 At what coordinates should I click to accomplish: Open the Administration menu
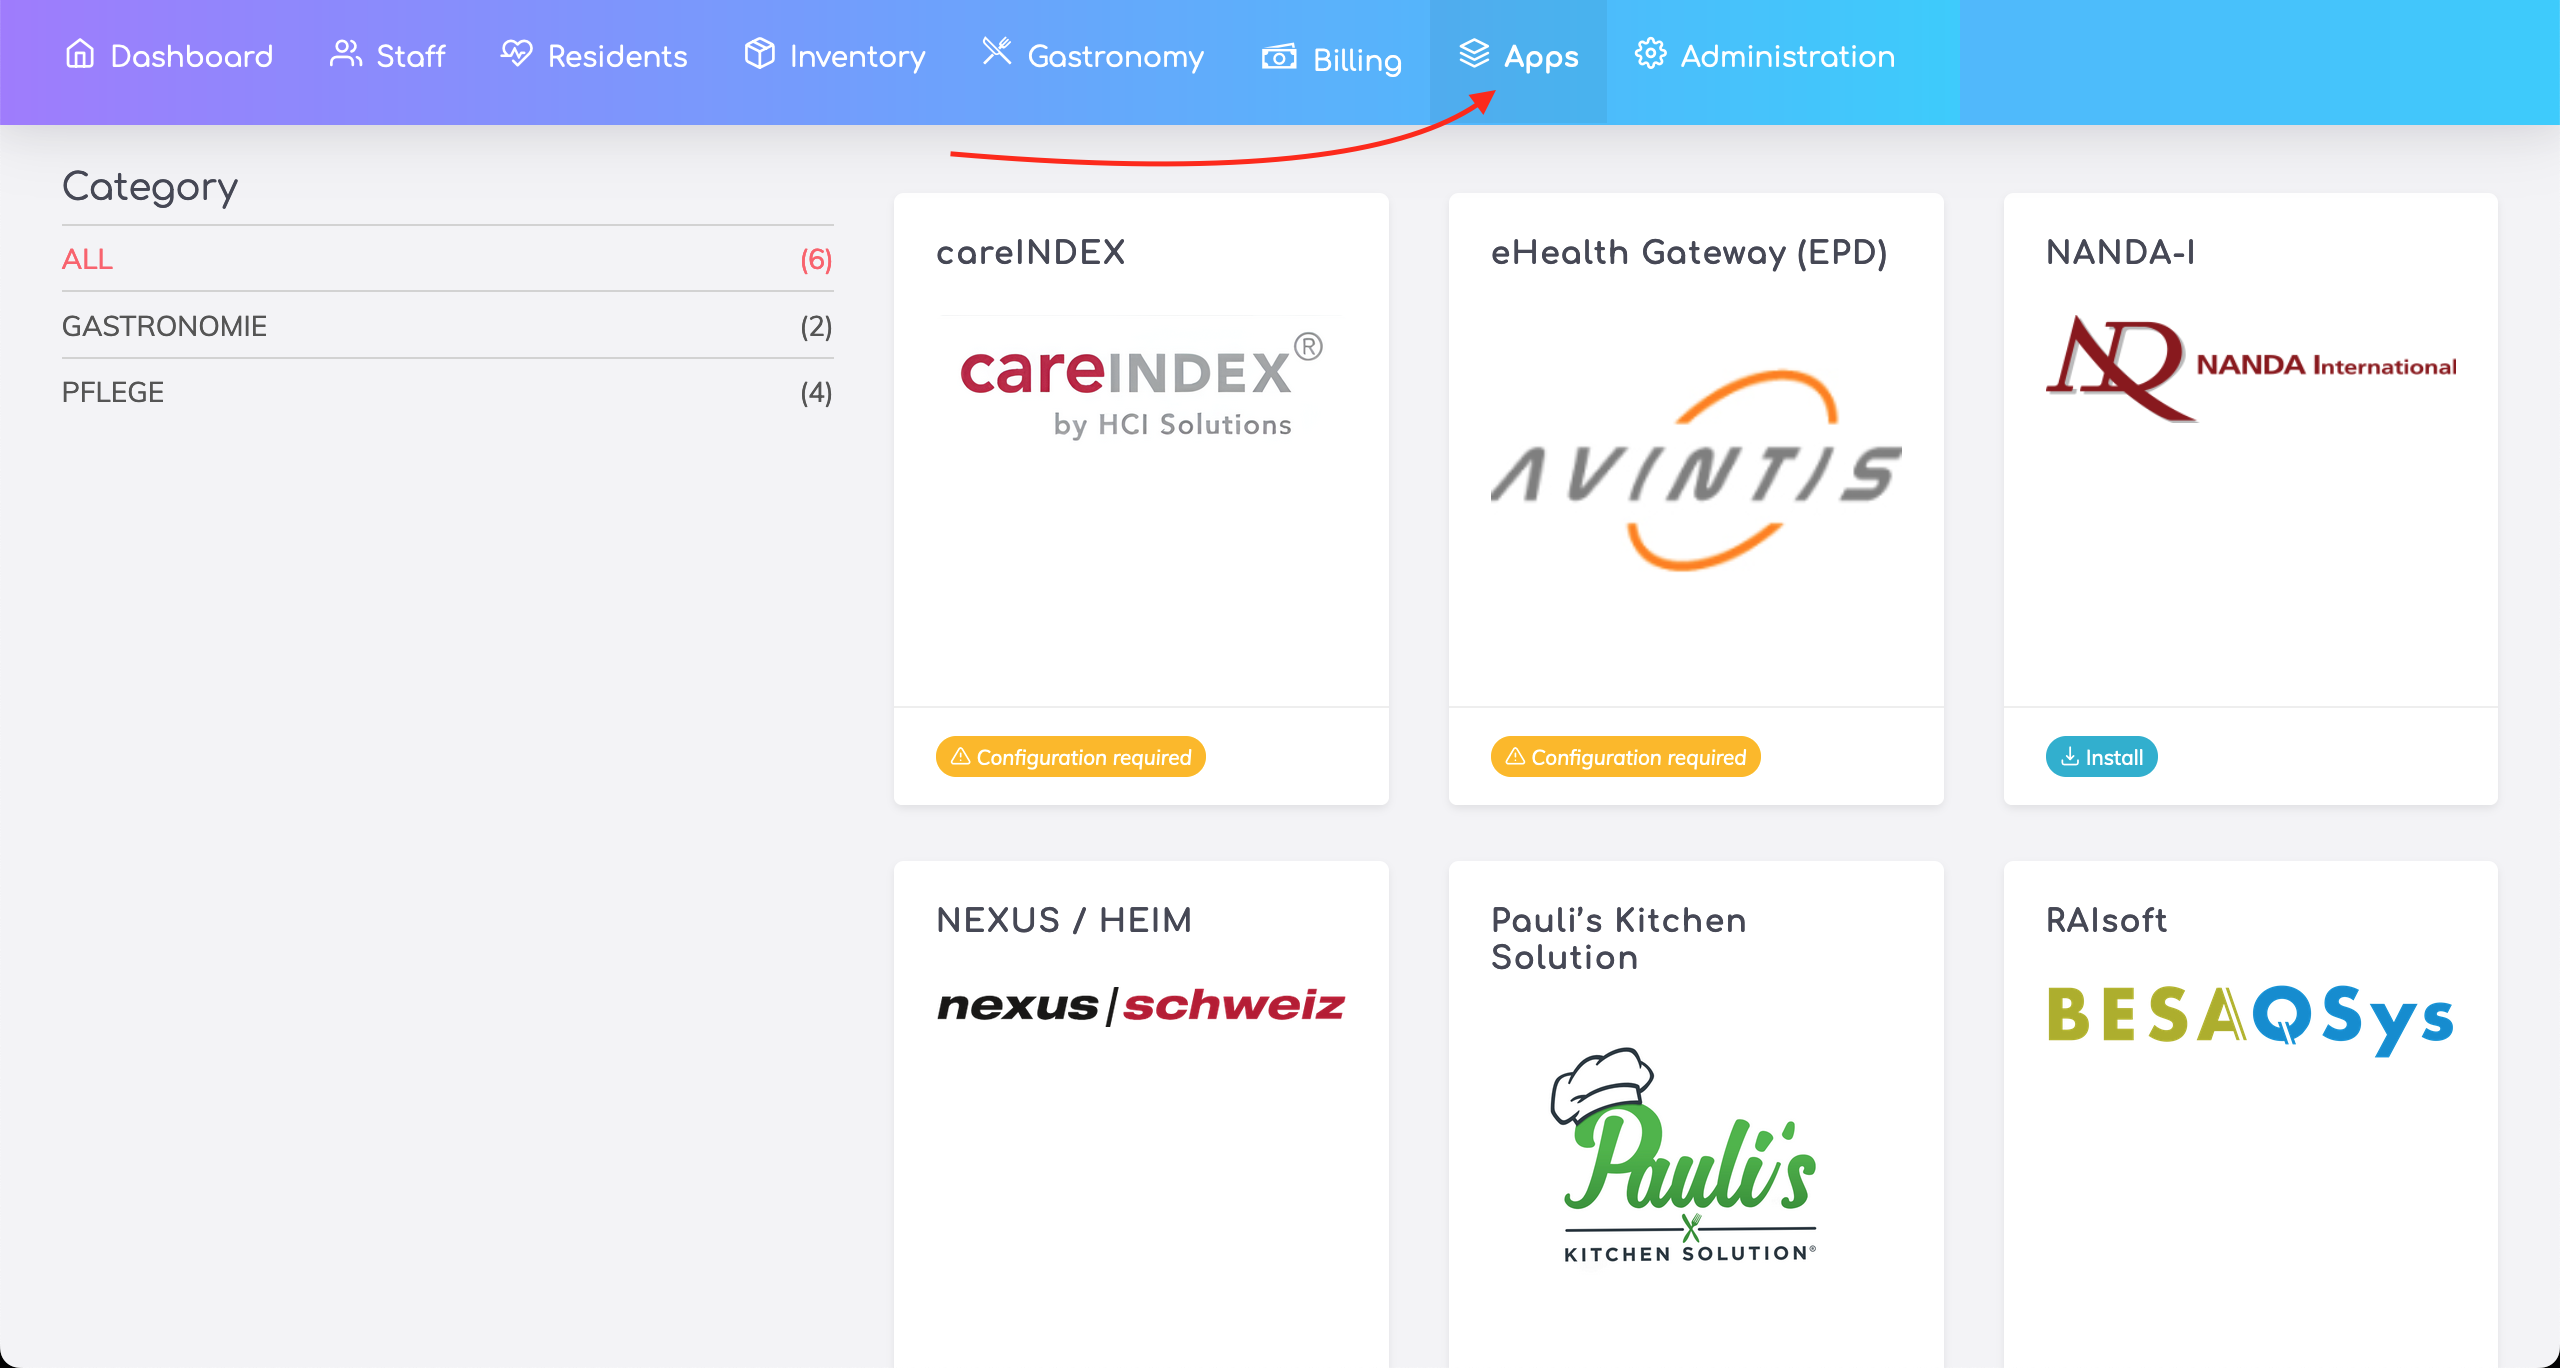tap(1786, 57)
